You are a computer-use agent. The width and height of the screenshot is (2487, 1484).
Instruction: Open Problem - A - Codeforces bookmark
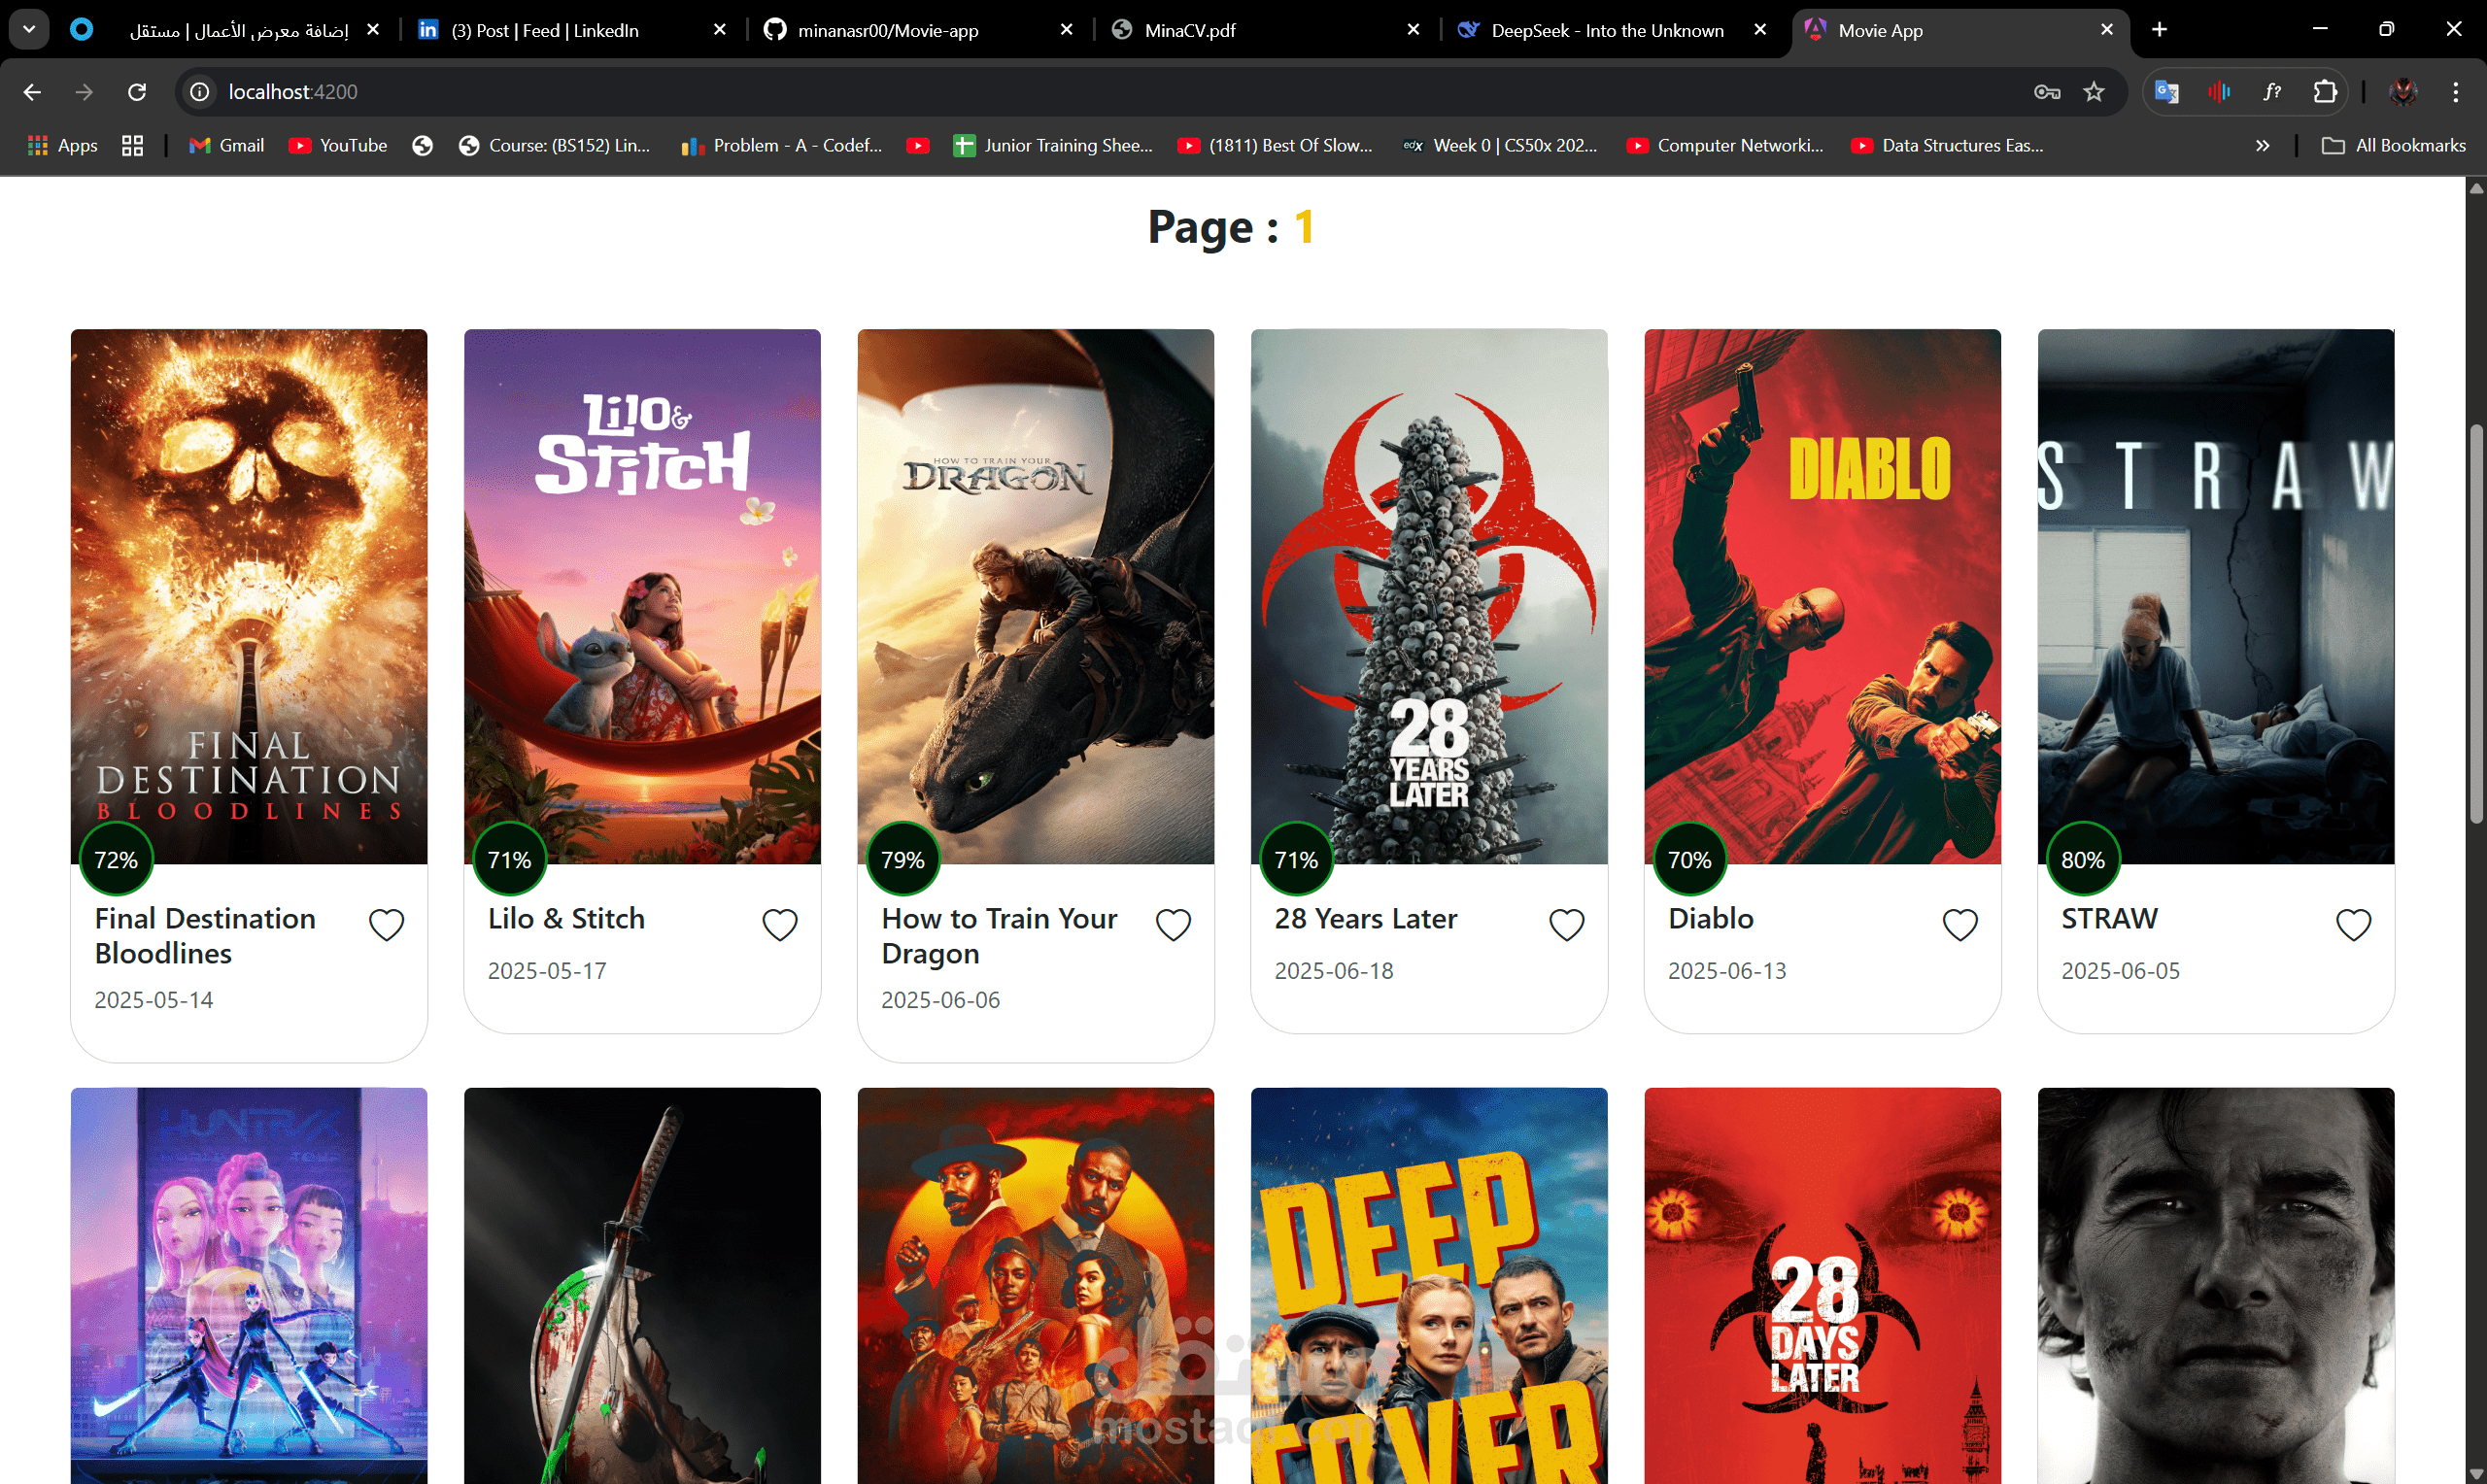pos(781,146)
